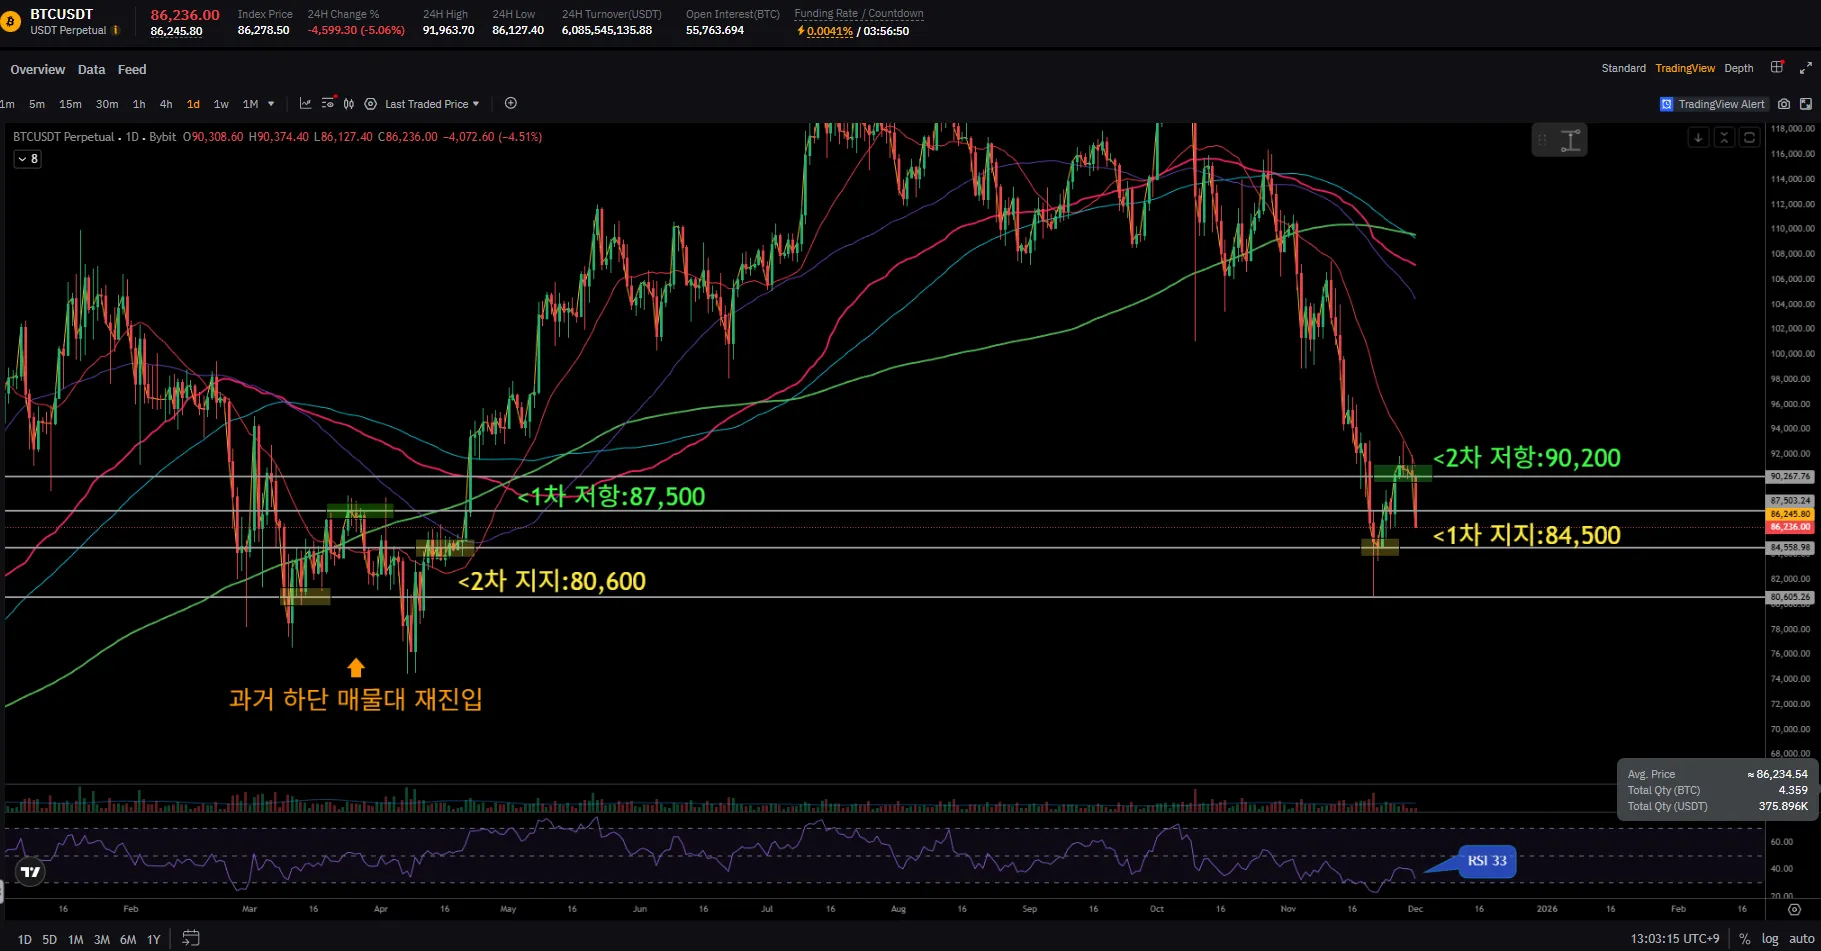
Task: Open the multi-chart grid layout icon
Action: point(1777,68)
